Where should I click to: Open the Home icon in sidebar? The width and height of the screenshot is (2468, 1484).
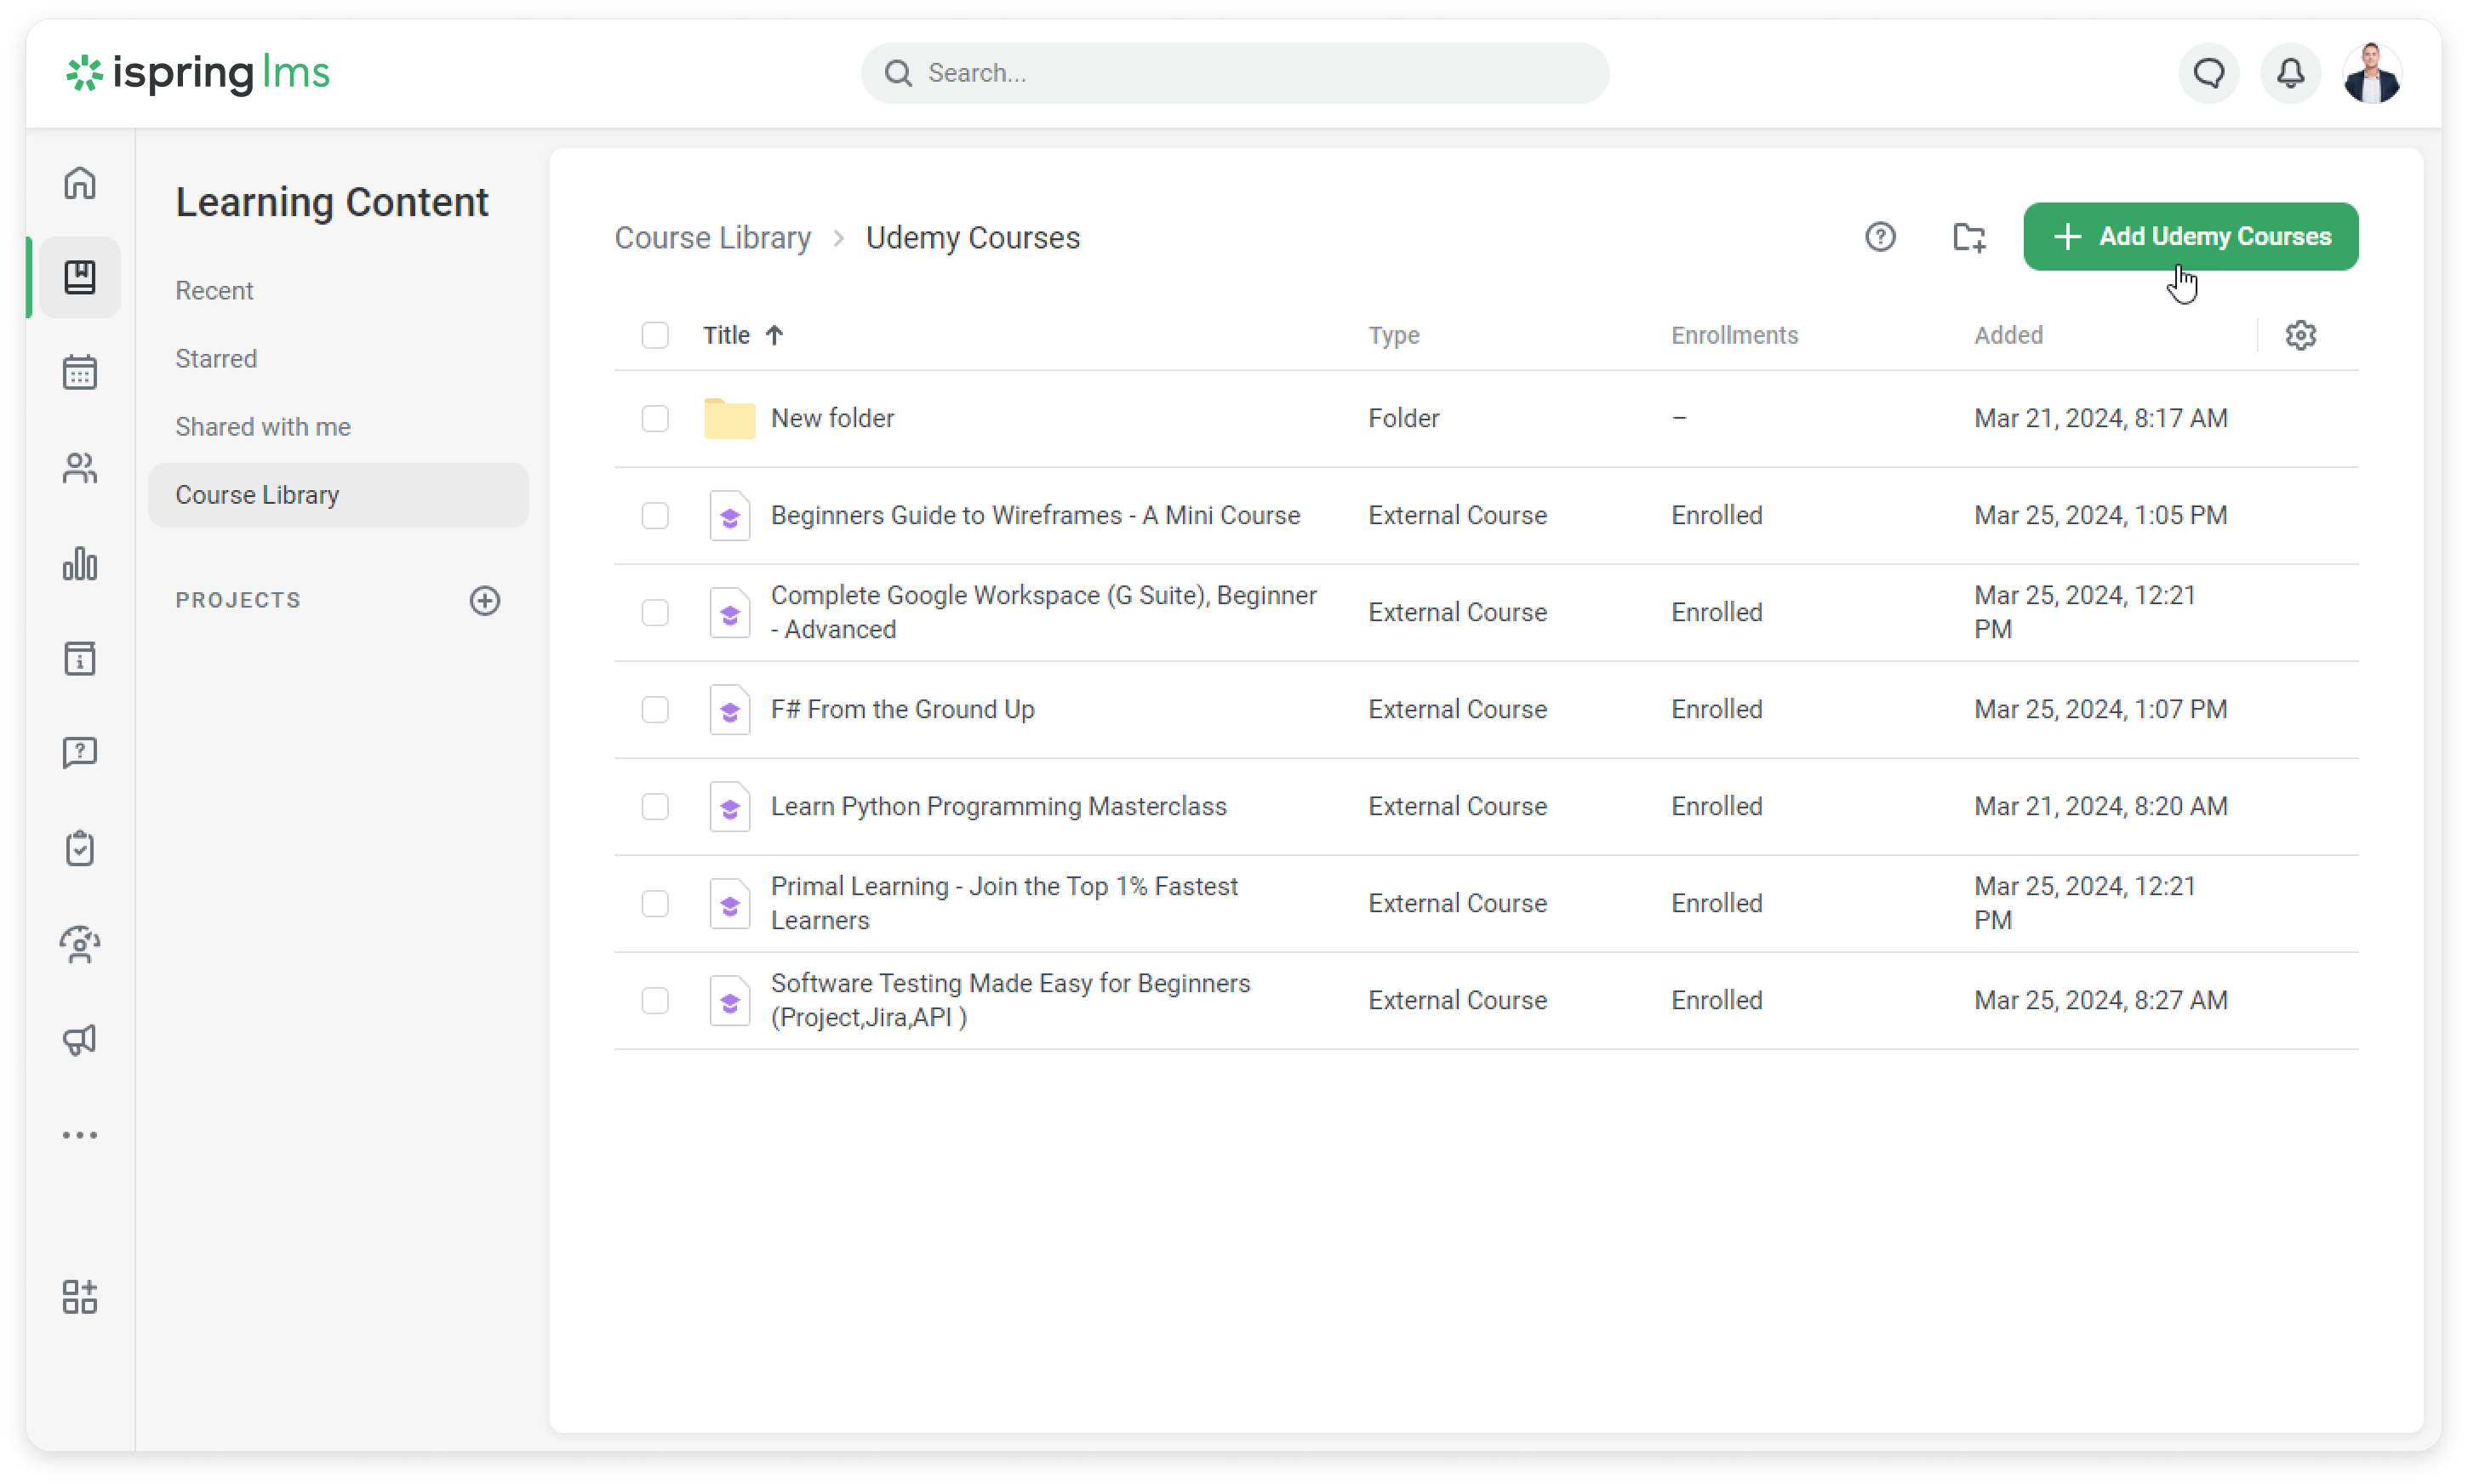click(80, 183)
